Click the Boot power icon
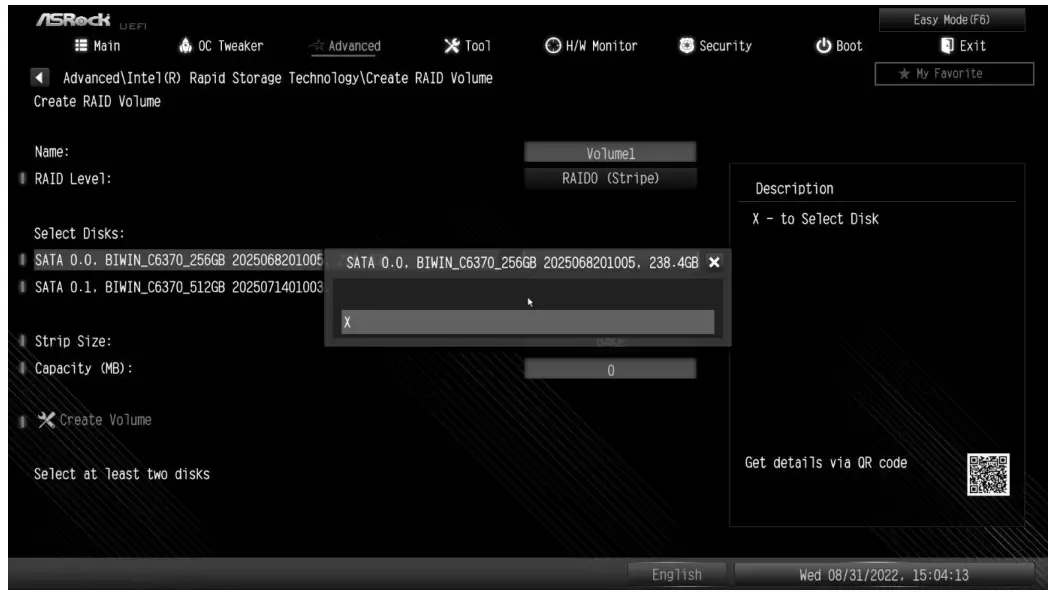Viewport: 1053px width, 599px height. (823, 46)
